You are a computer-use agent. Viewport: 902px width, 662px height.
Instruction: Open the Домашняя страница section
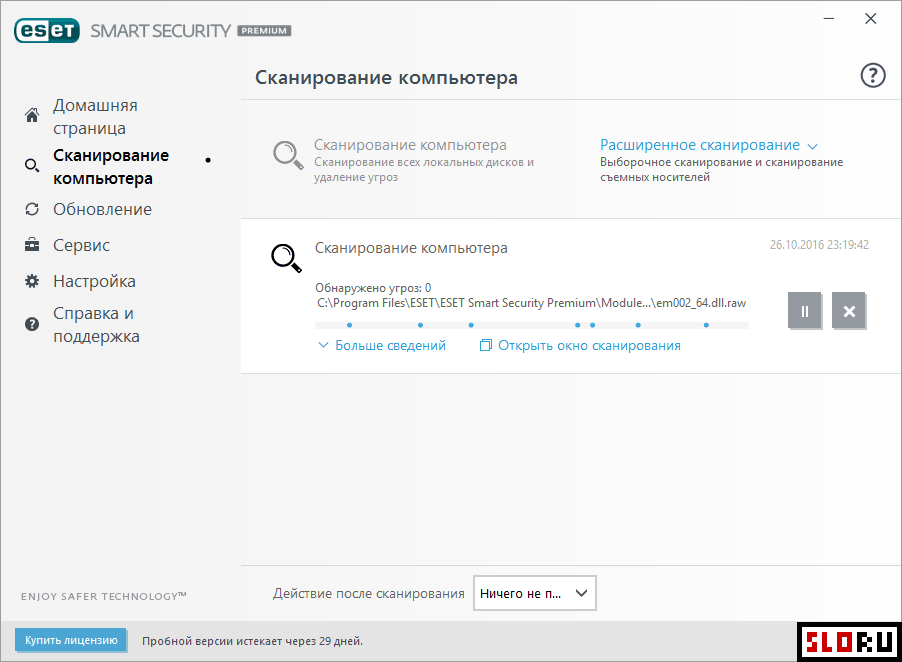pyautogui.click(x=95, y=117)
